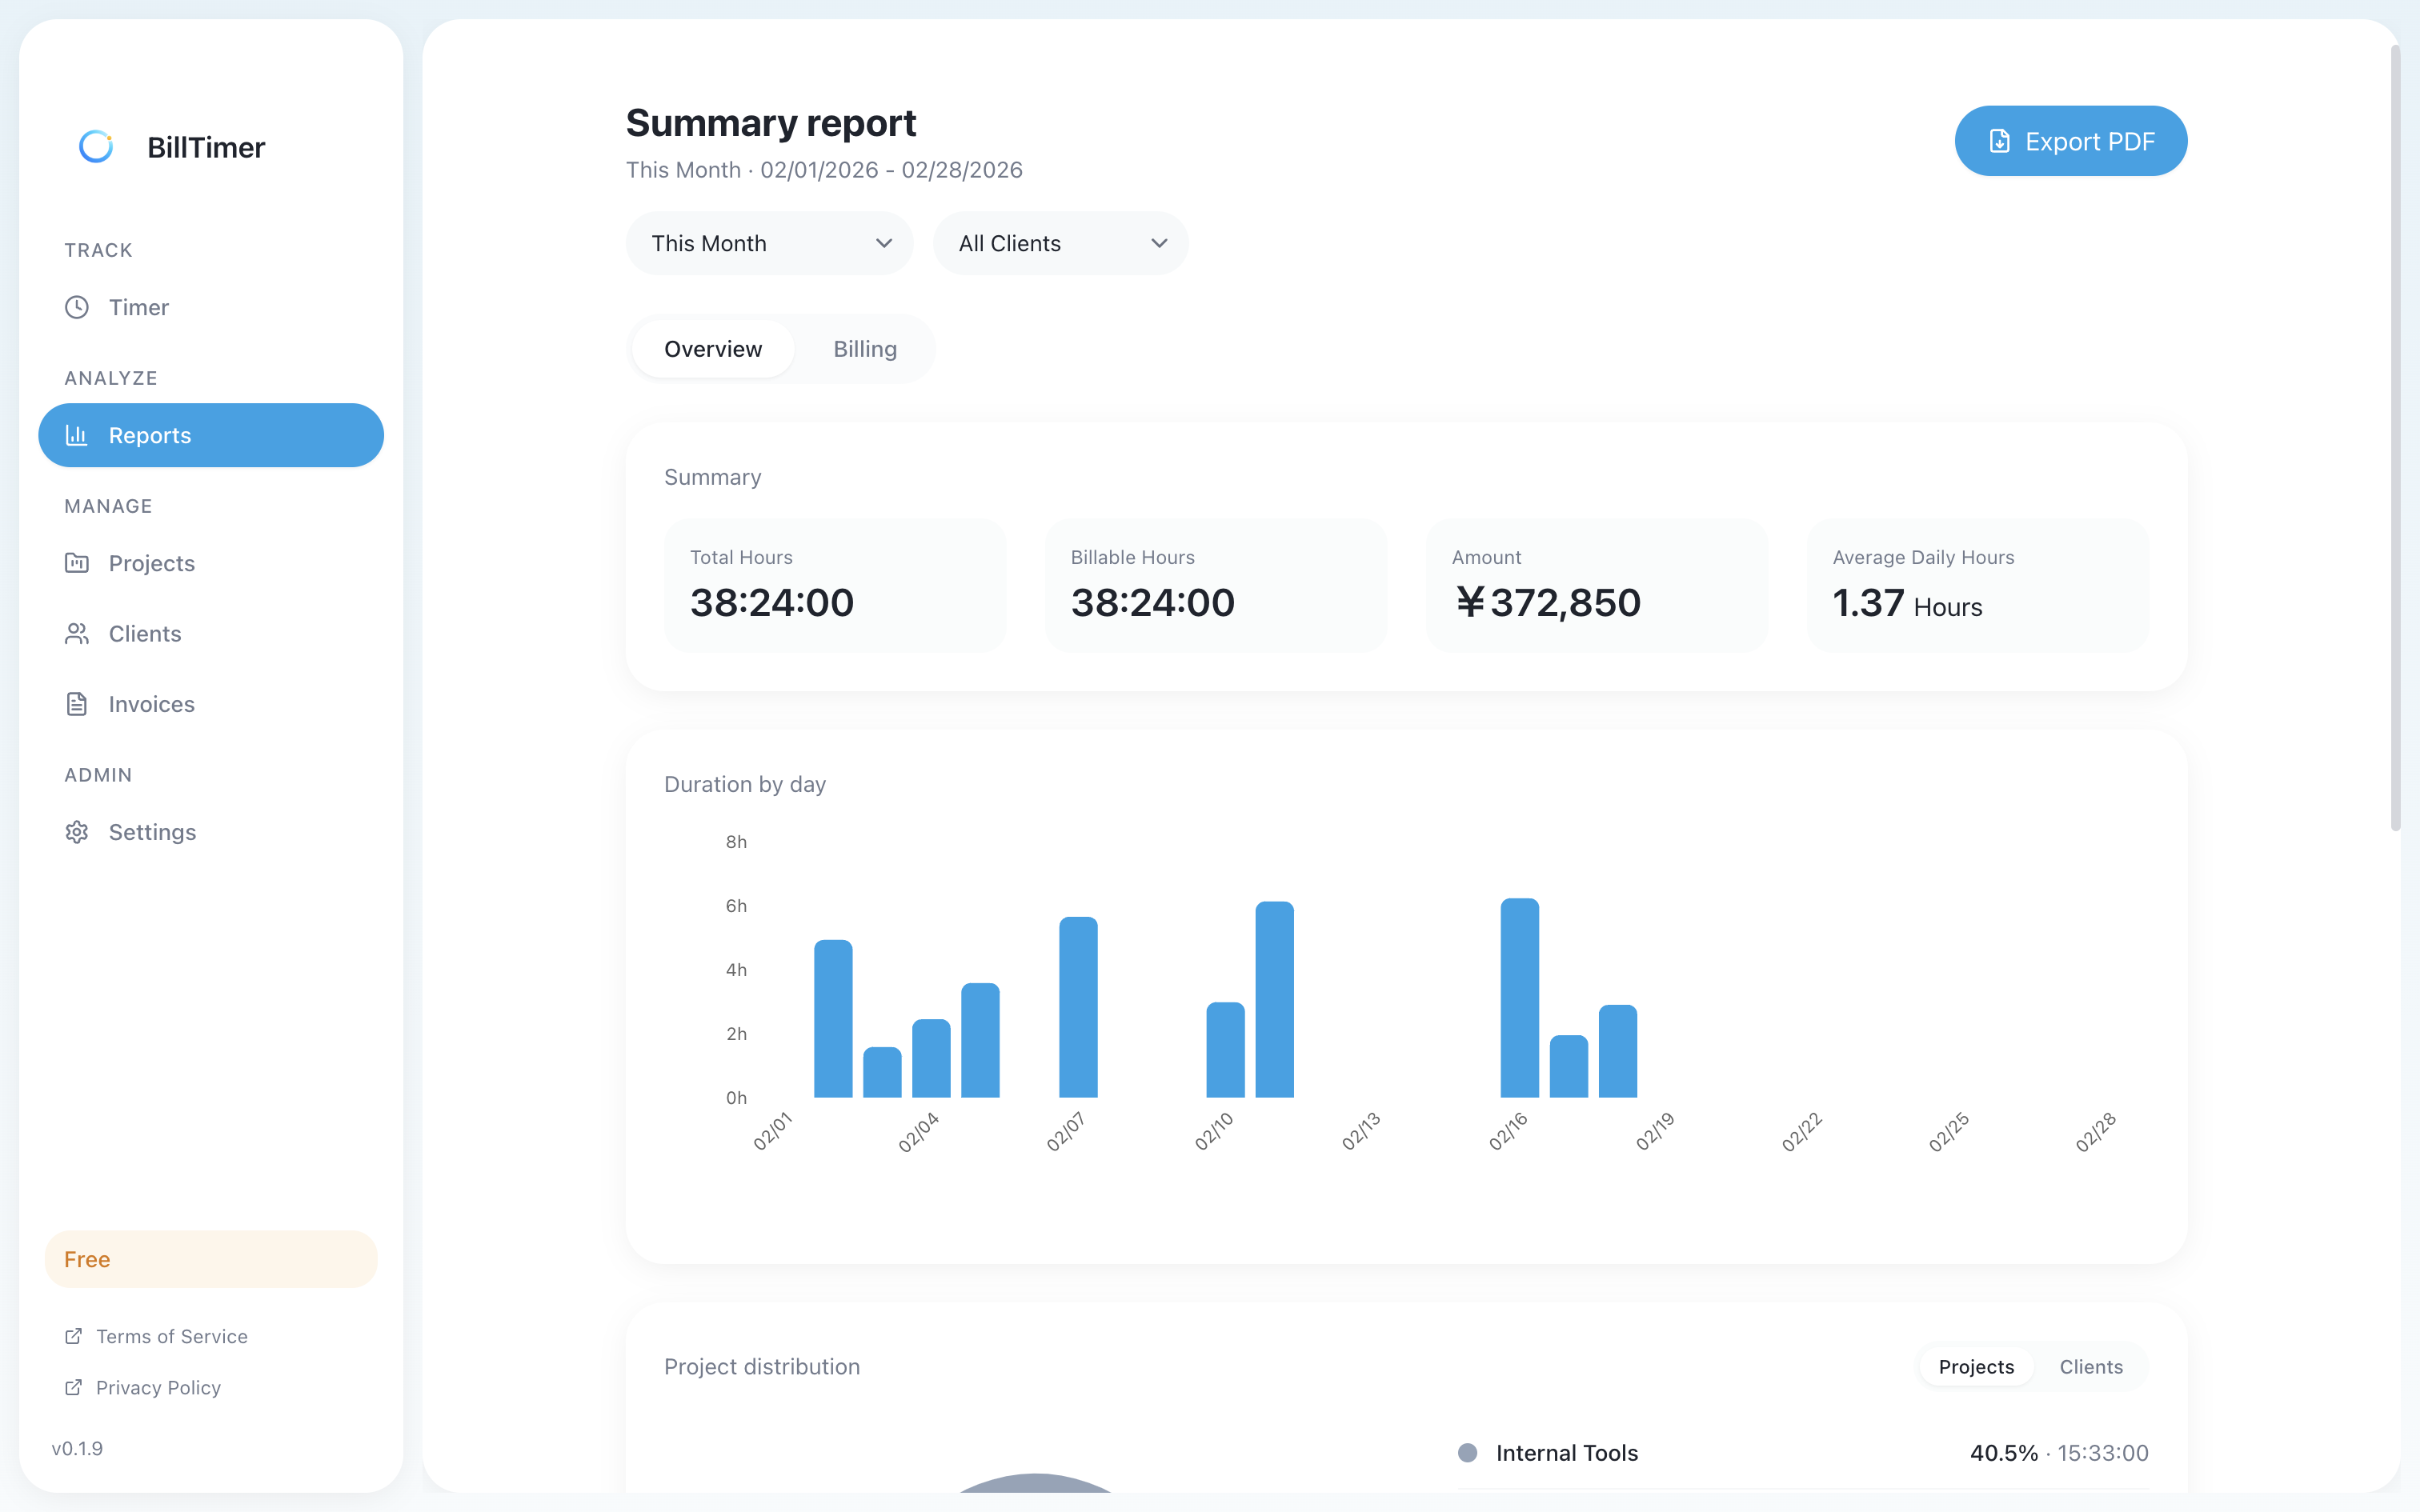Click the Reports bar chart icon
Image resolution: width=2420 pixels, height=1512 pixels.
click(77, 435)
